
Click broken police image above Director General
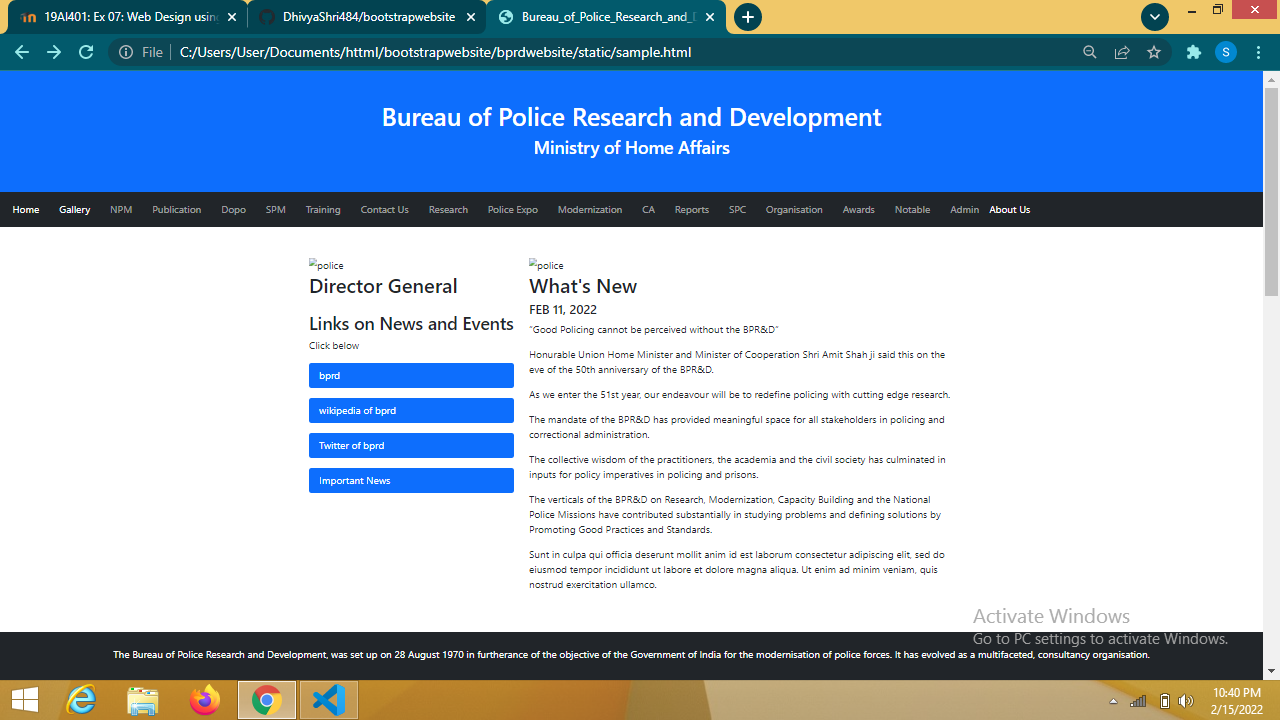click(x=326, y=265)
